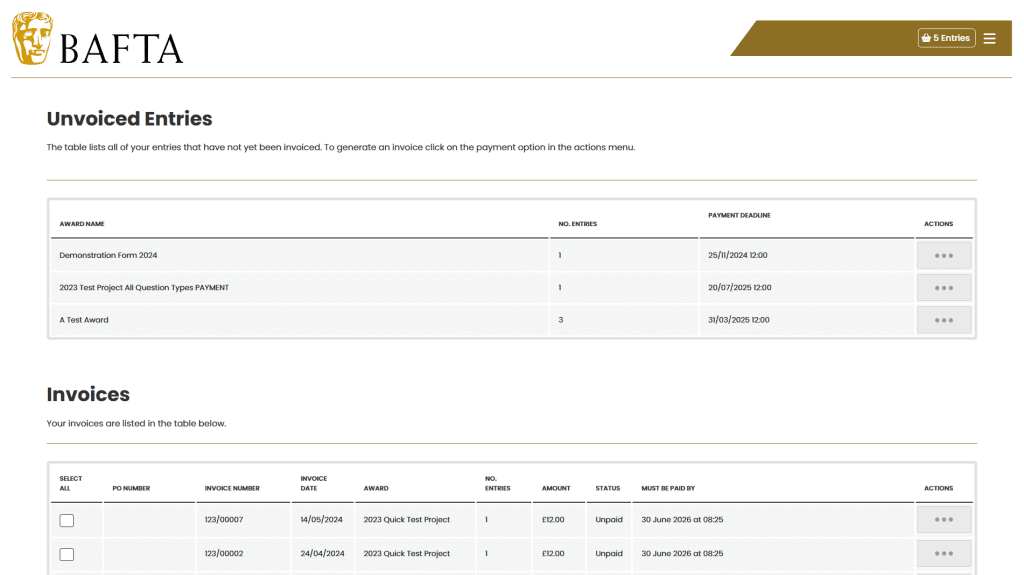Open the 5 Entries basket button
Image resolution: width=1024 pixels, height=575 pixels.
point(946,38)
